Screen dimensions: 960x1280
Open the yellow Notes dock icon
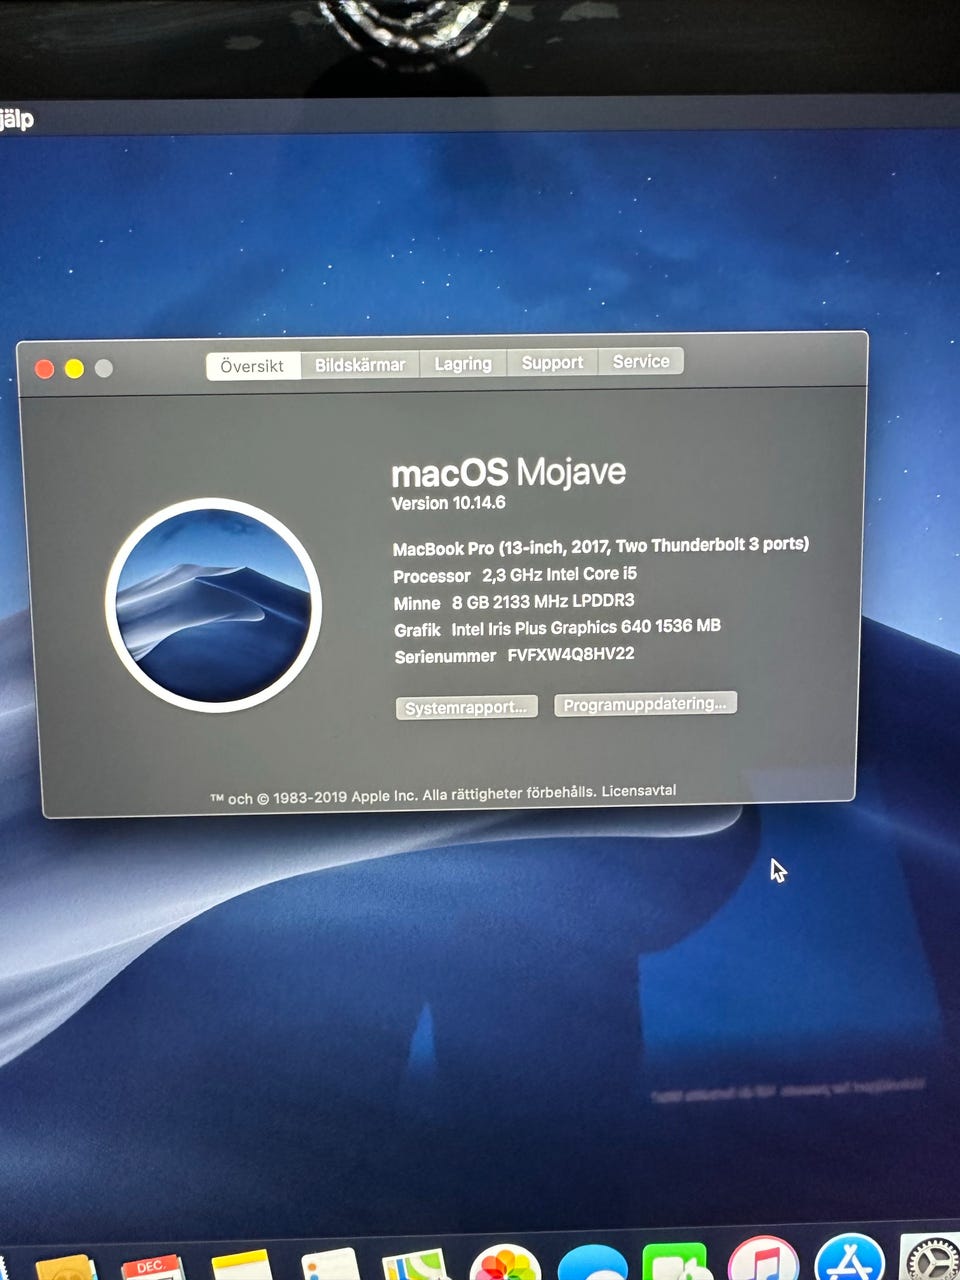pyautogui.click(x=242, y=1265)
